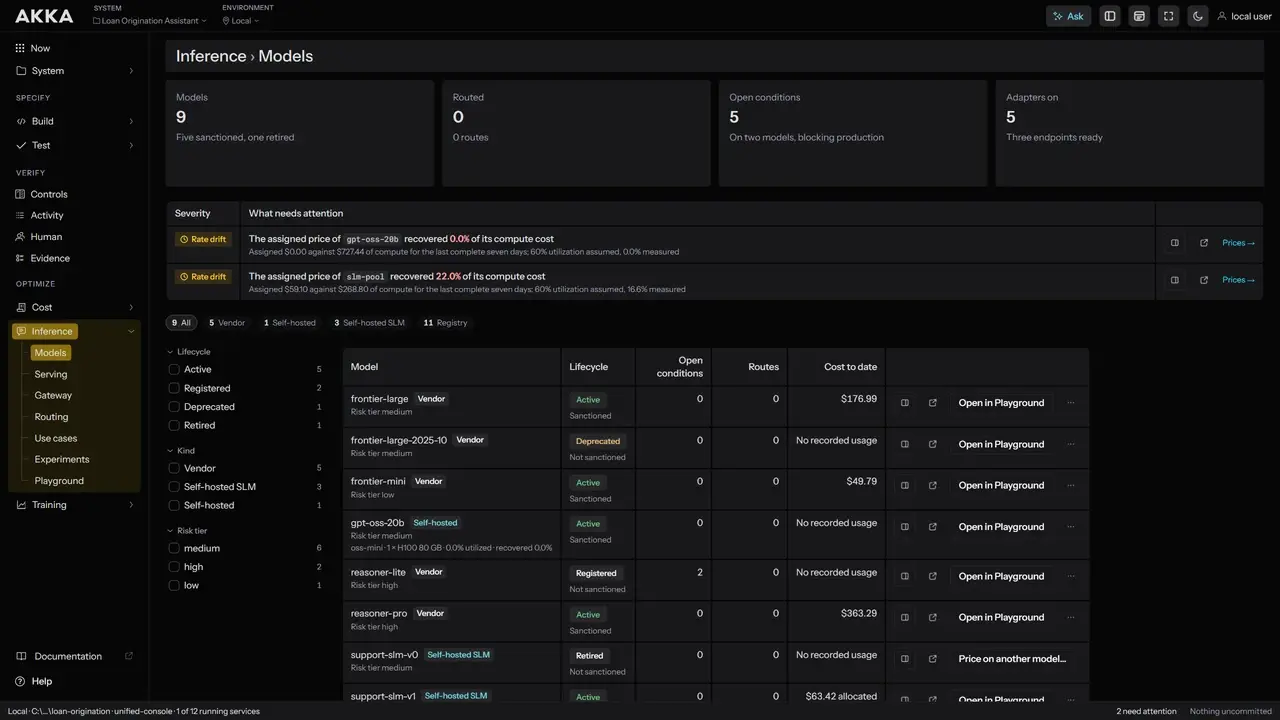This screenshot has height=720, width=1280.
Task: Open external link icon beside Documentation
Action: pyautogui.click(x=128, y=656)
